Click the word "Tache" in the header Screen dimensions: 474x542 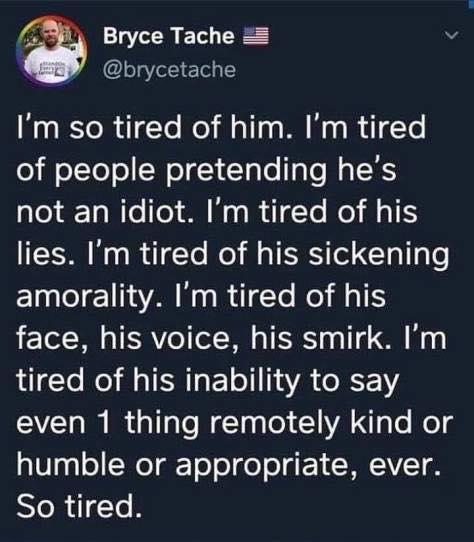pos(203,35)
